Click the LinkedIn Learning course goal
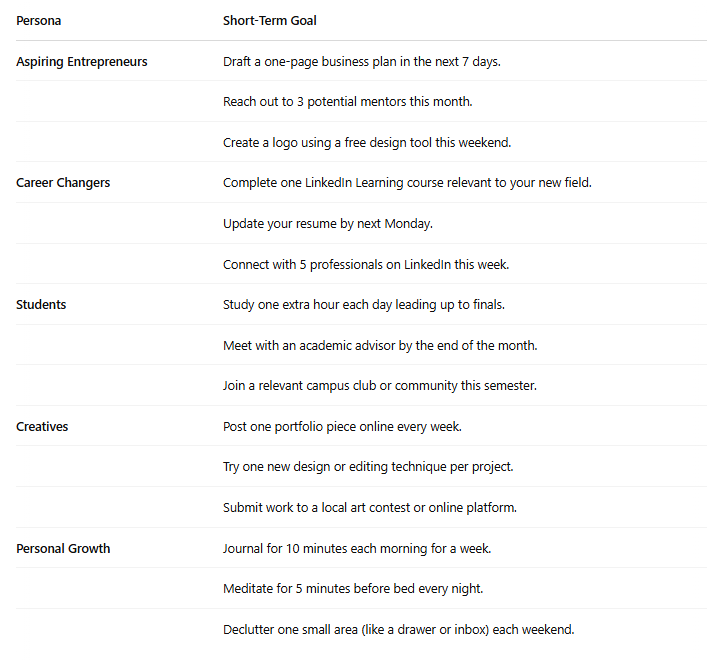This screenshot has height=663, width=722. tap(407, 183)
